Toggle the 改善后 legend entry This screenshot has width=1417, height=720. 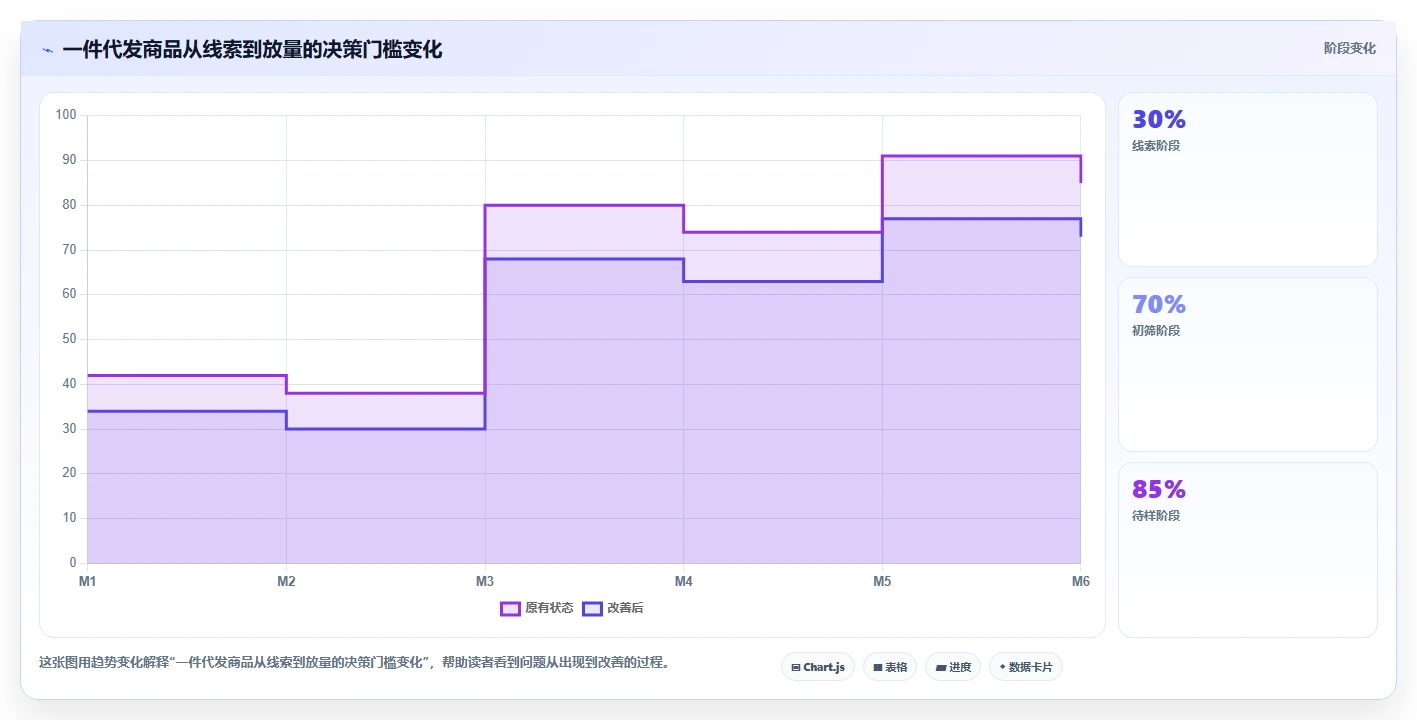tap(613, 608)
